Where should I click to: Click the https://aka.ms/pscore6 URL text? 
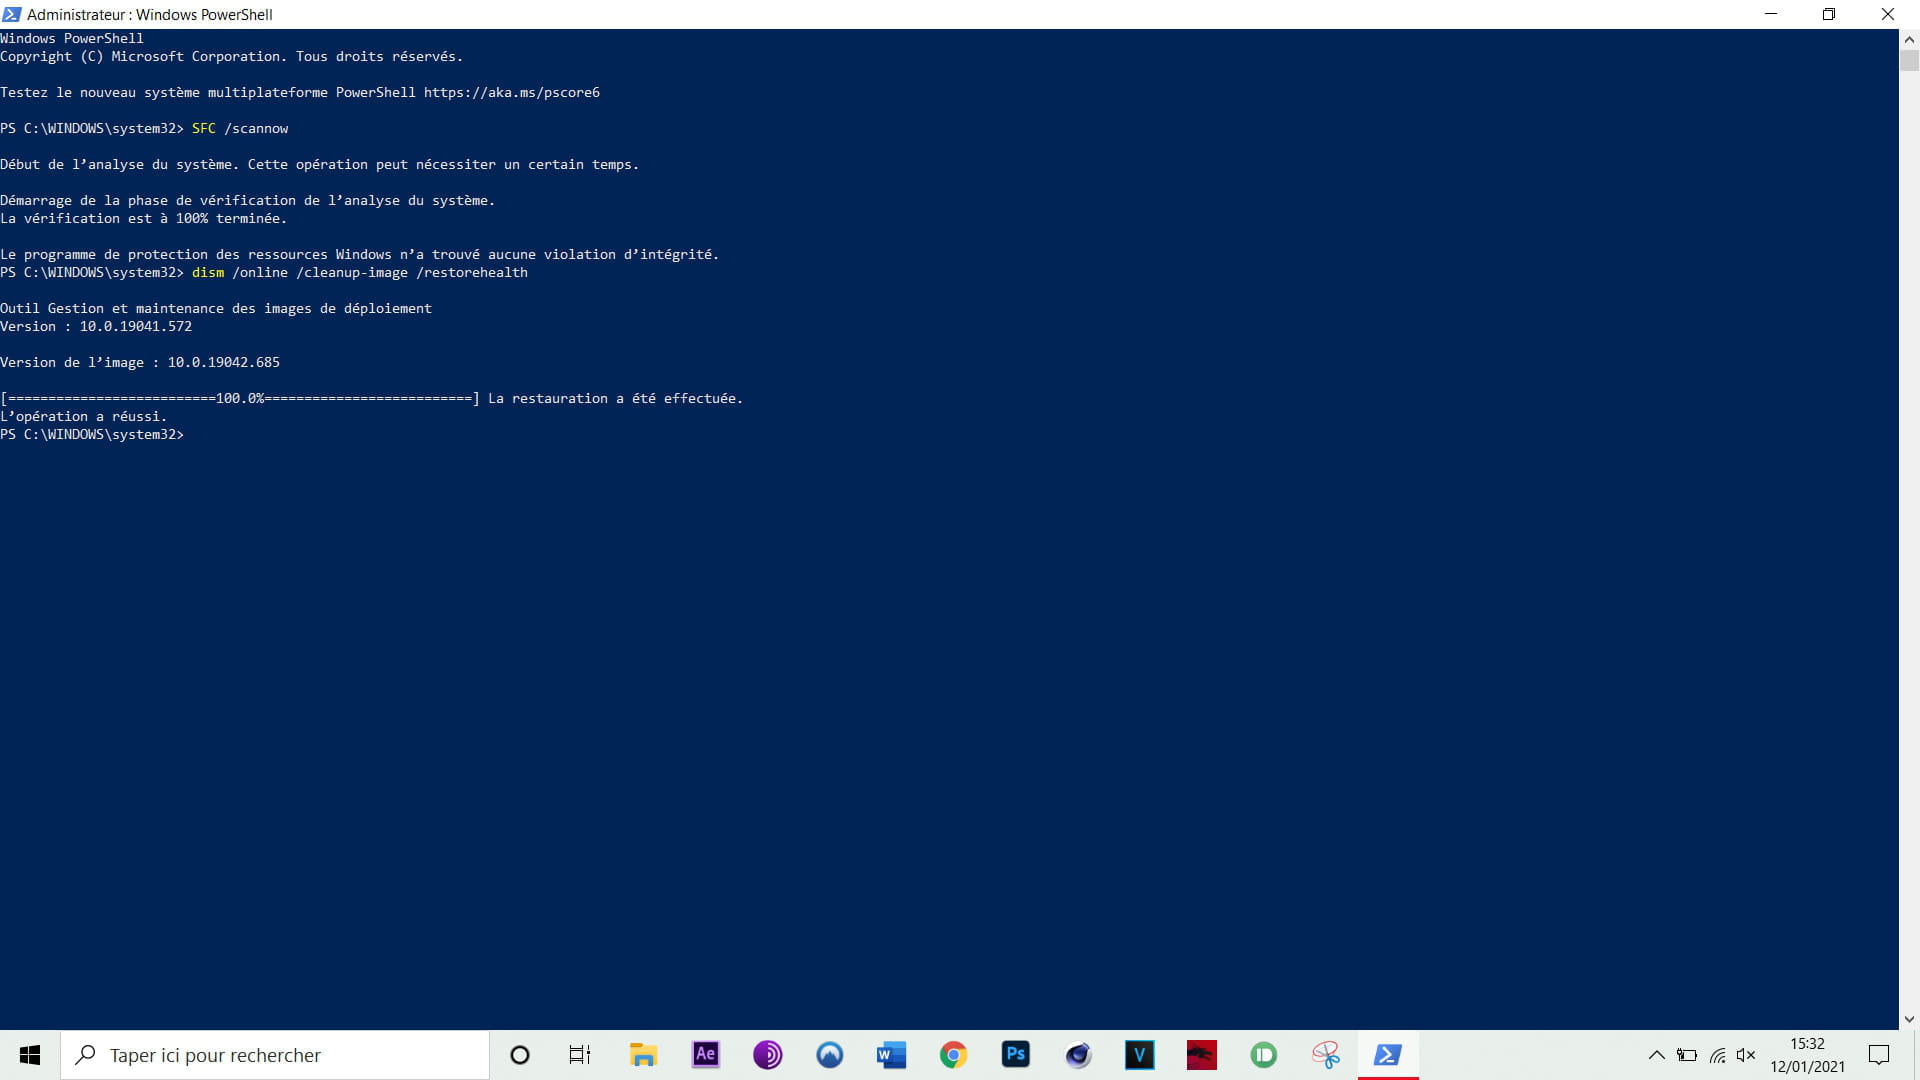[x=512, y=92]
